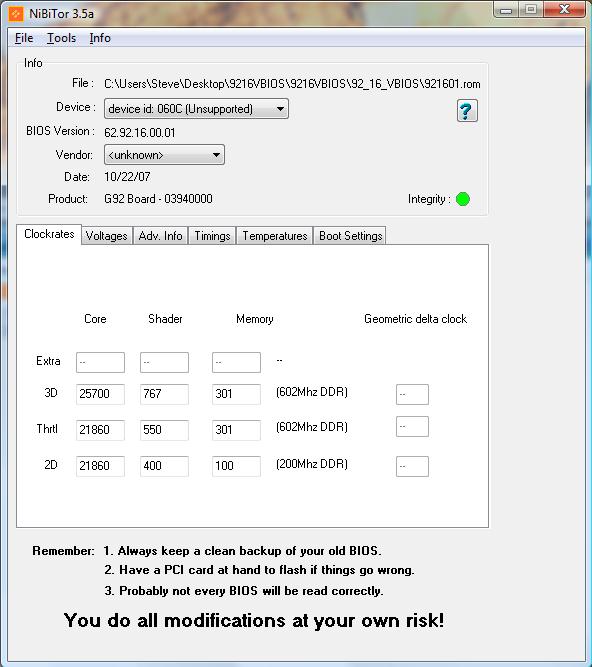Click the file path ending in 921601.rom

(x=292, y=84)
